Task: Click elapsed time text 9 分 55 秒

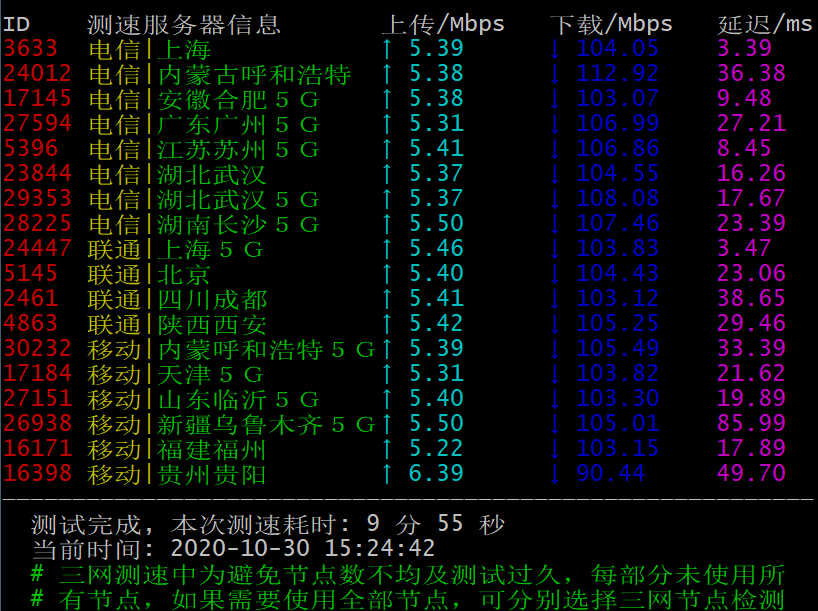Action: click(436, 524)
